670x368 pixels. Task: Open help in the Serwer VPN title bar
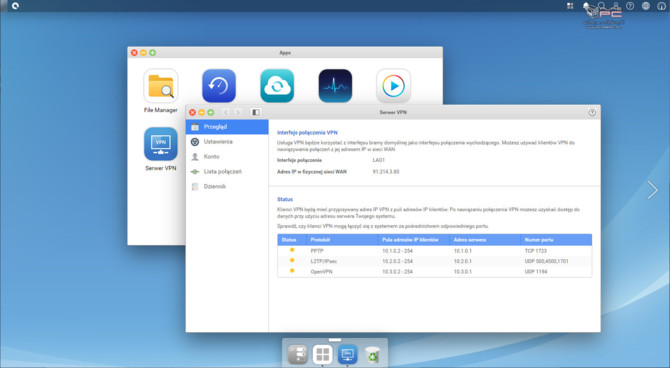coord(592,112)
